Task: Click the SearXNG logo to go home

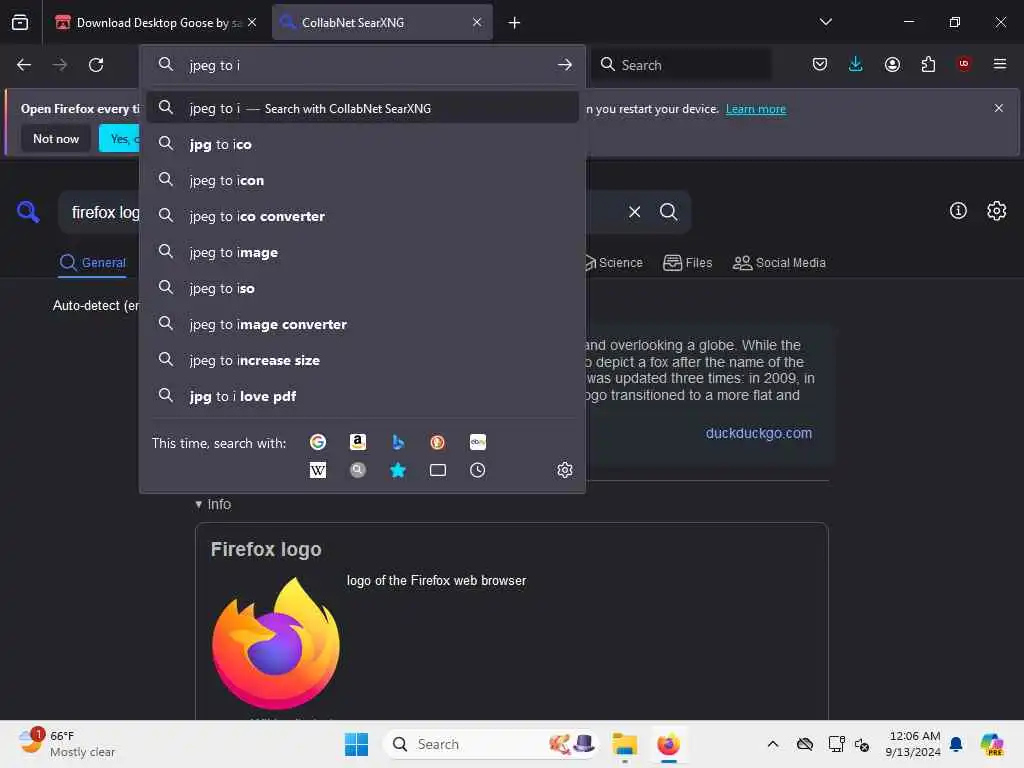Action: pyautogui.click(x=28, y=212)
